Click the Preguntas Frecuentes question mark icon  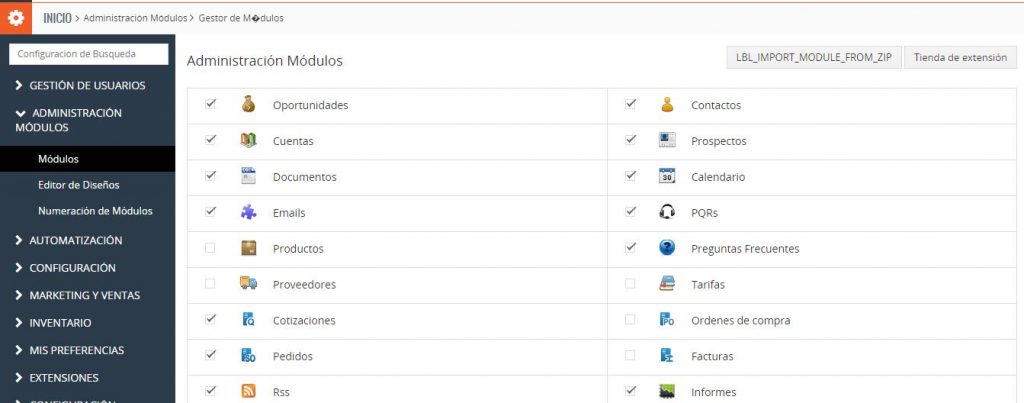tap(667, 248)
